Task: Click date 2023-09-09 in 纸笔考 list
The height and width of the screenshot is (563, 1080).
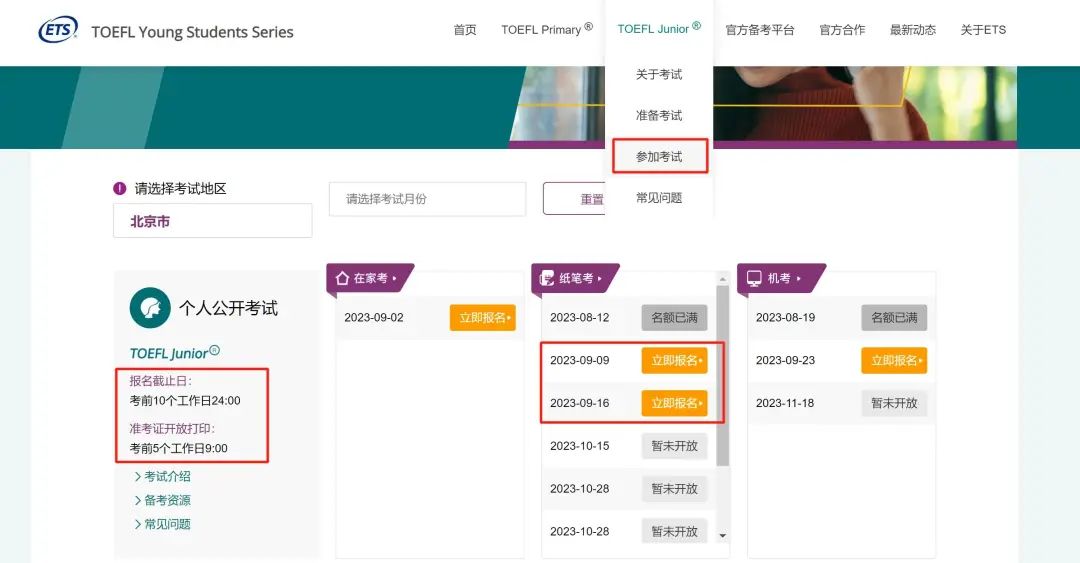Action: point(579,360)
